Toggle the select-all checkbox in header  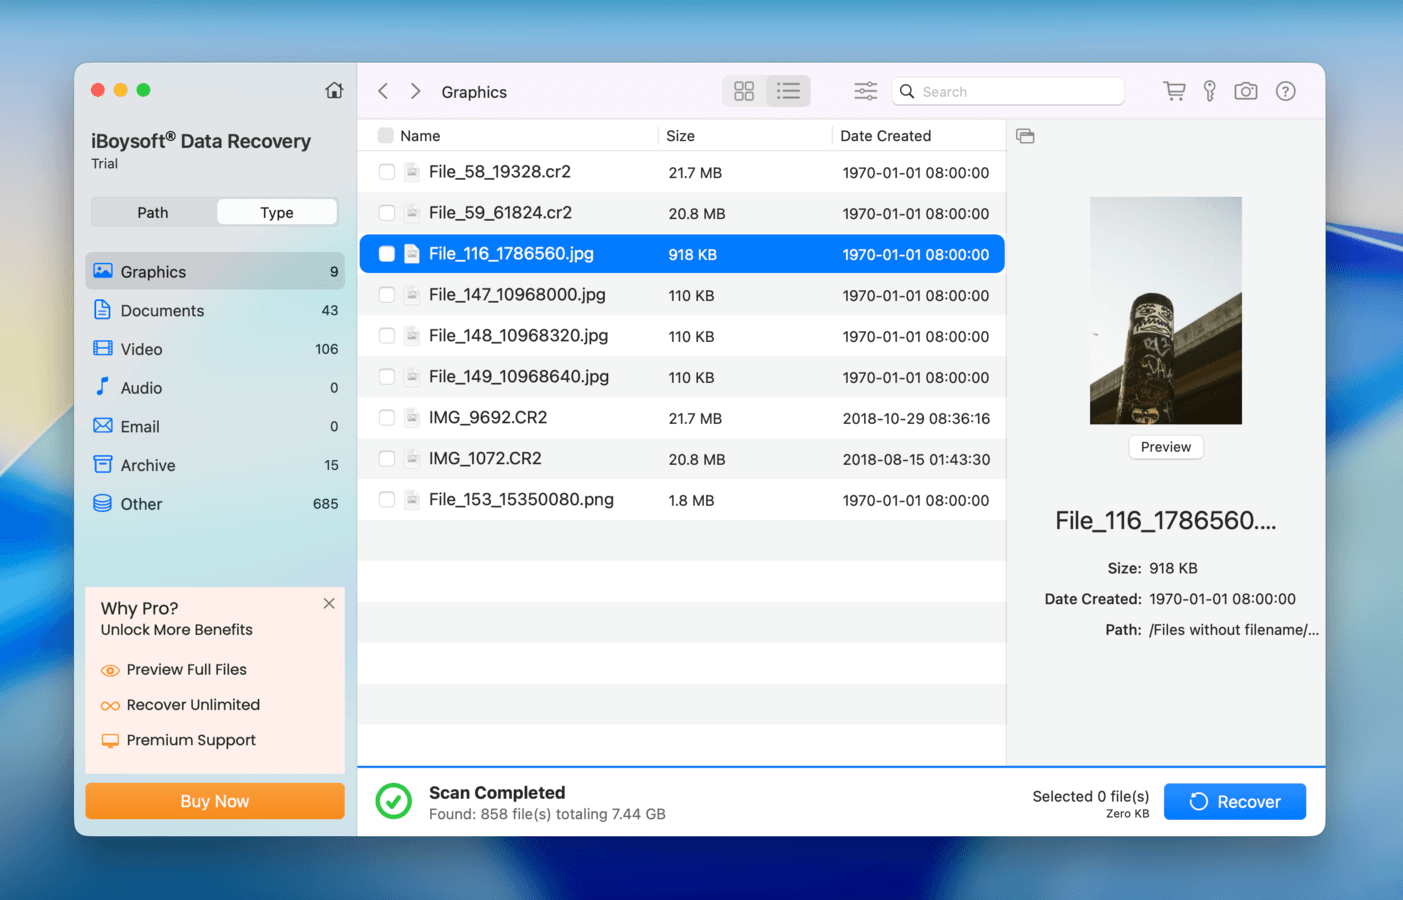pos(386,135)
